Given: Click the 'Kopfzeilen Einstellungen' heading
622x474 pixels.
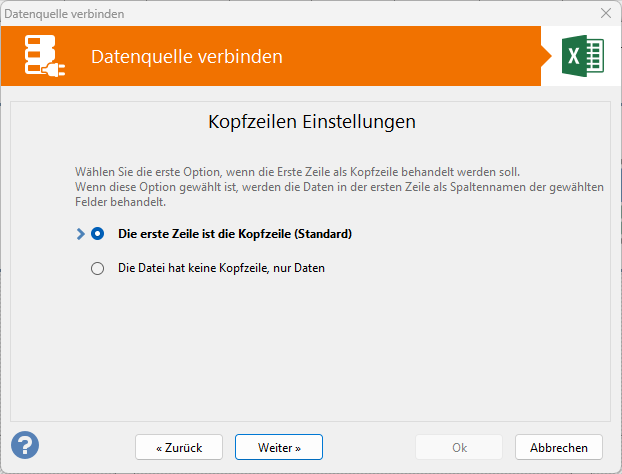Looking at the screenshot, I should (311, 123).
